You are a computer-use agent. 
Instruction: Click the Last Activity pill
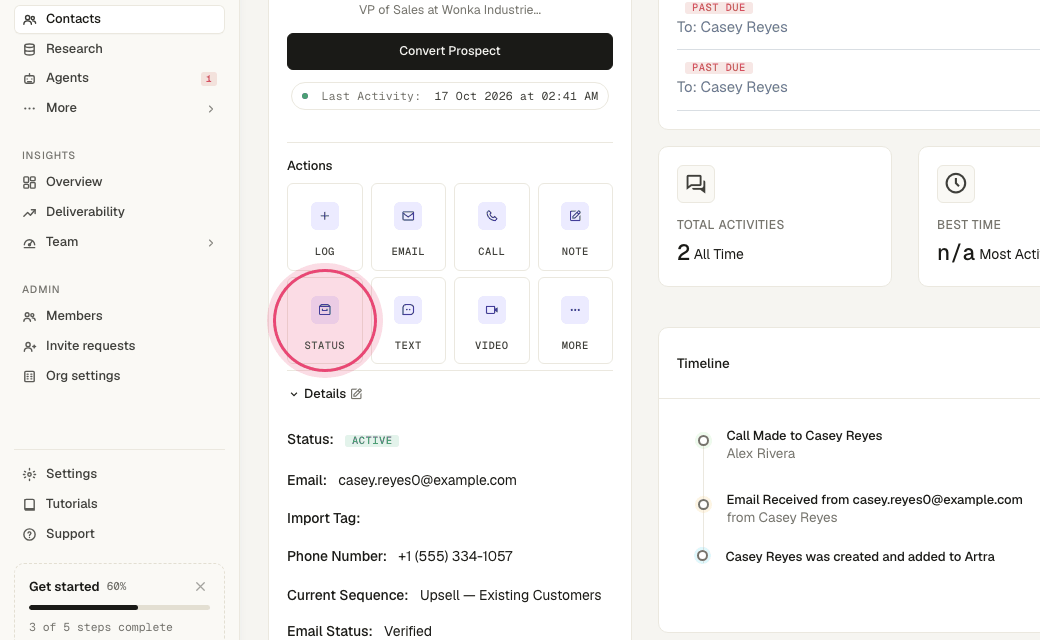[x=450, y=96]
